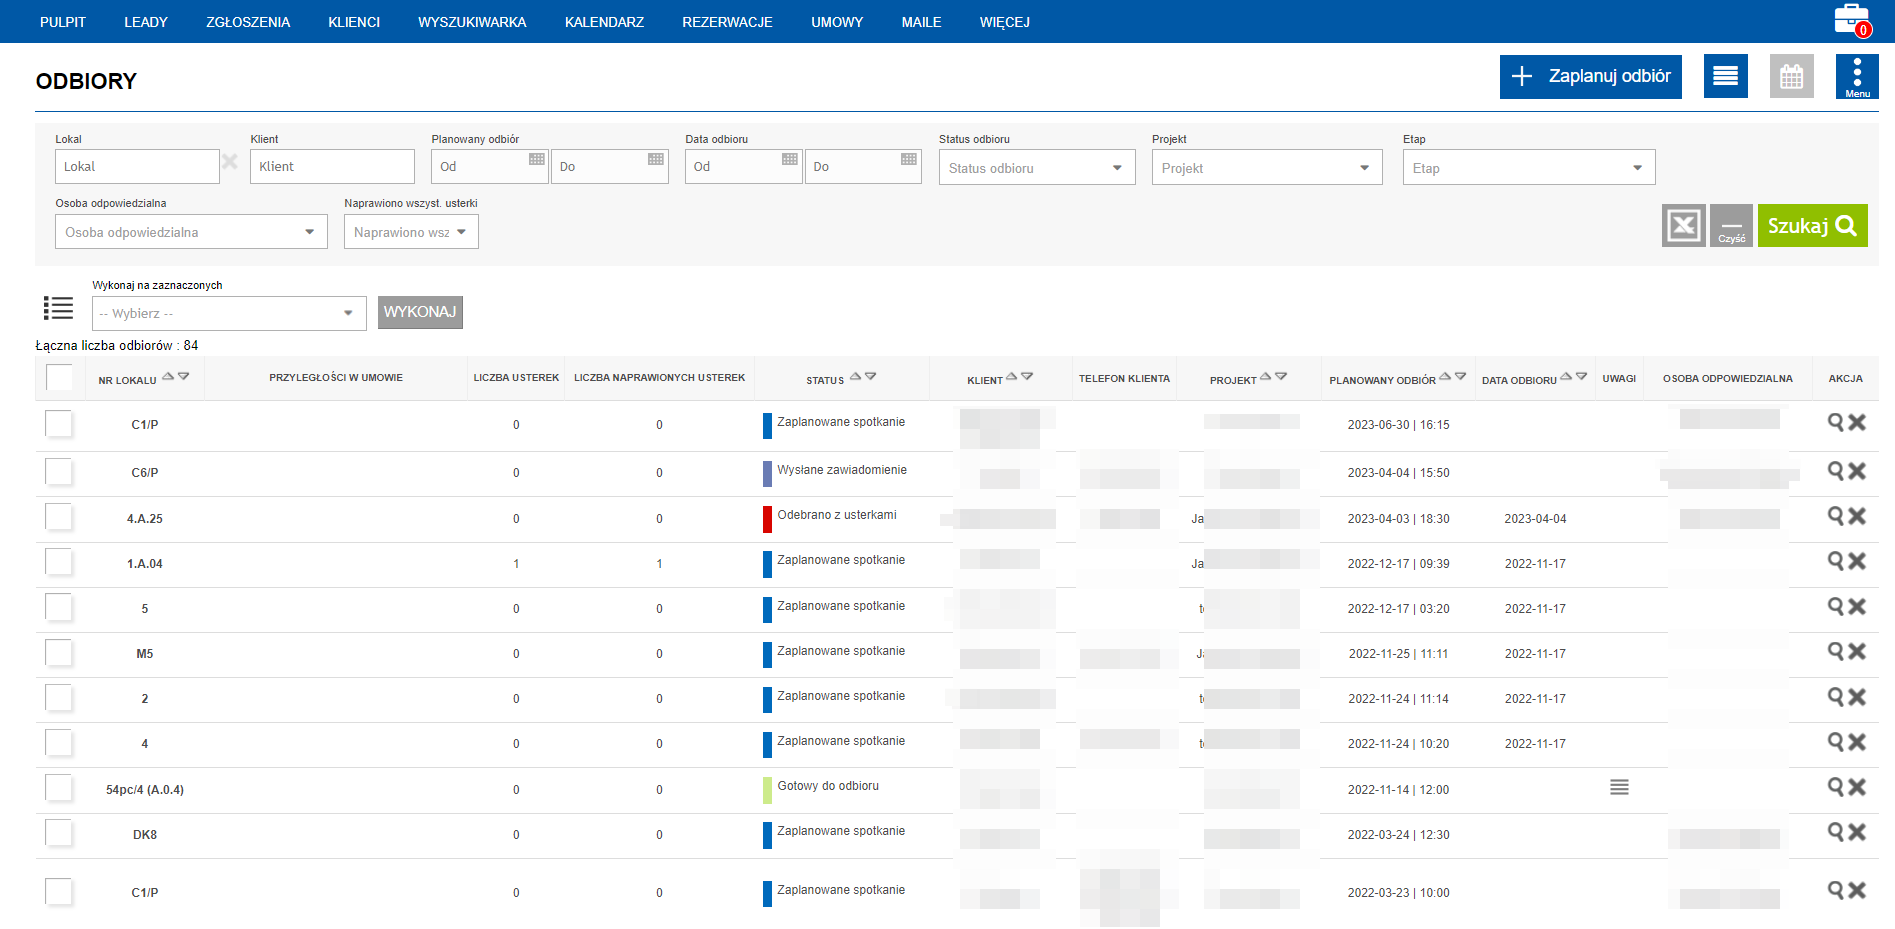This screenshot has width=1895, height=929.
Task: Tick checkbox for 4.A.25 row
Action: (59, 517)
